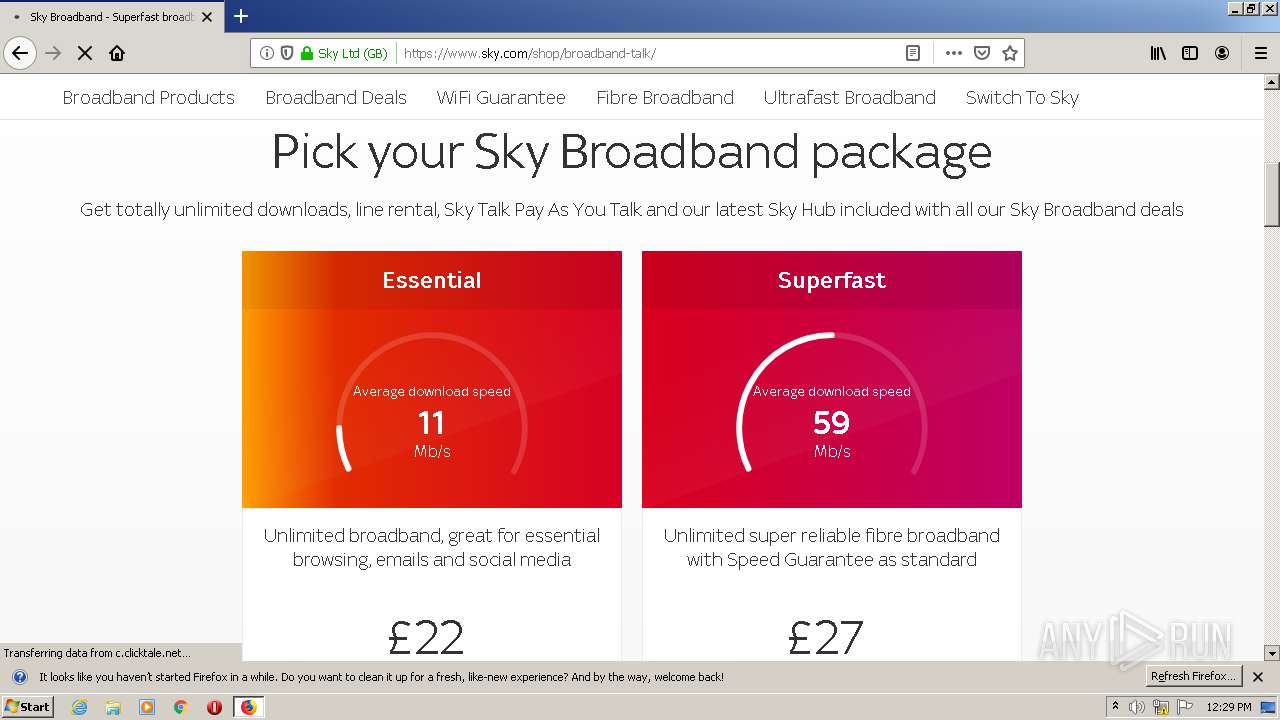This screenshot has height=720, width=1280.
Task: Click the Firefox back arrow button
Action: click(20, 53)
